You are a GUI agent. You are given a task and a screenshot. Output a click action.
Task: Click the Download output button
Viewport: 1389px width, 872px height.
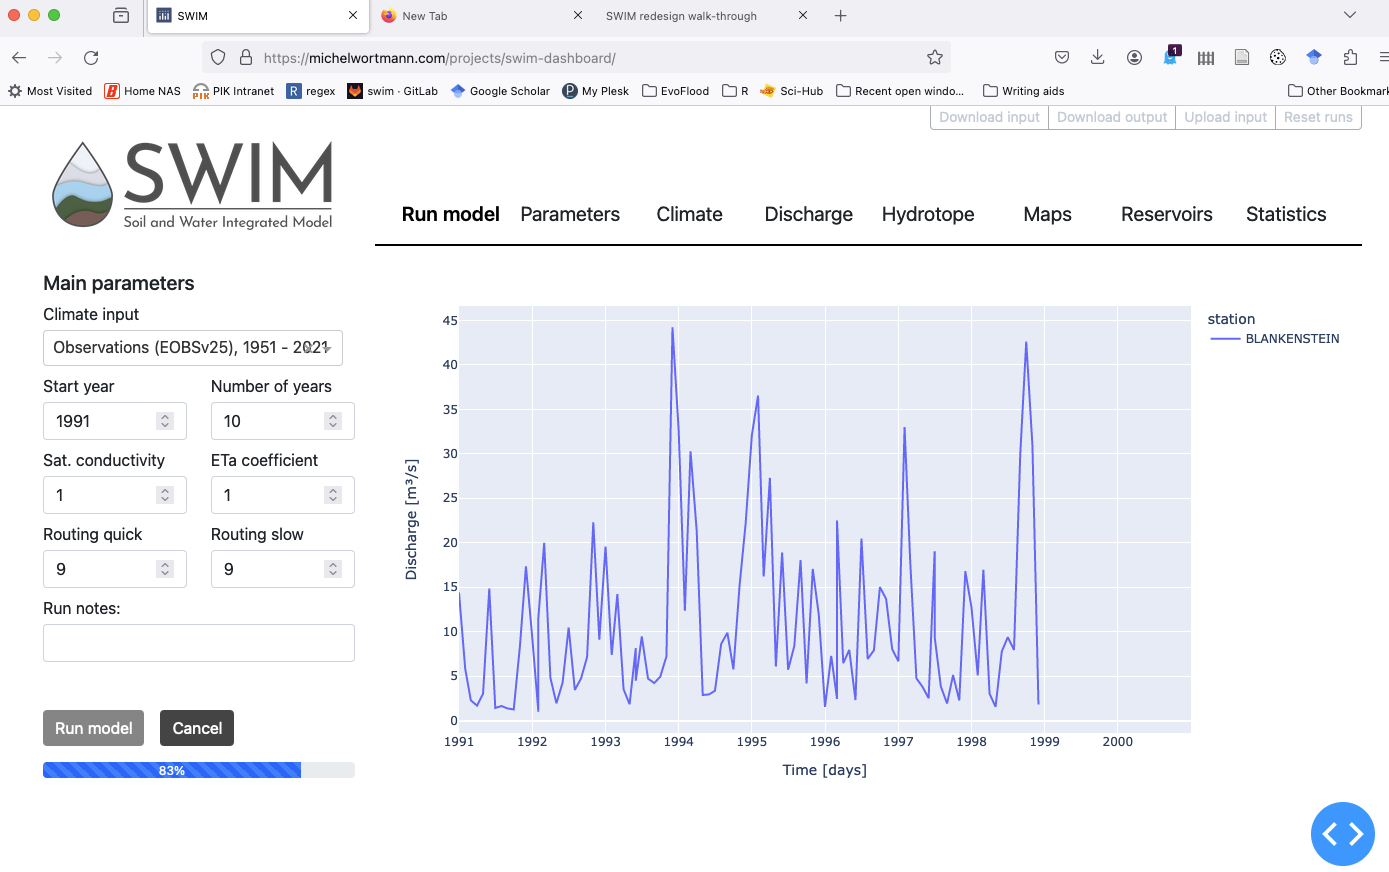1112,117
